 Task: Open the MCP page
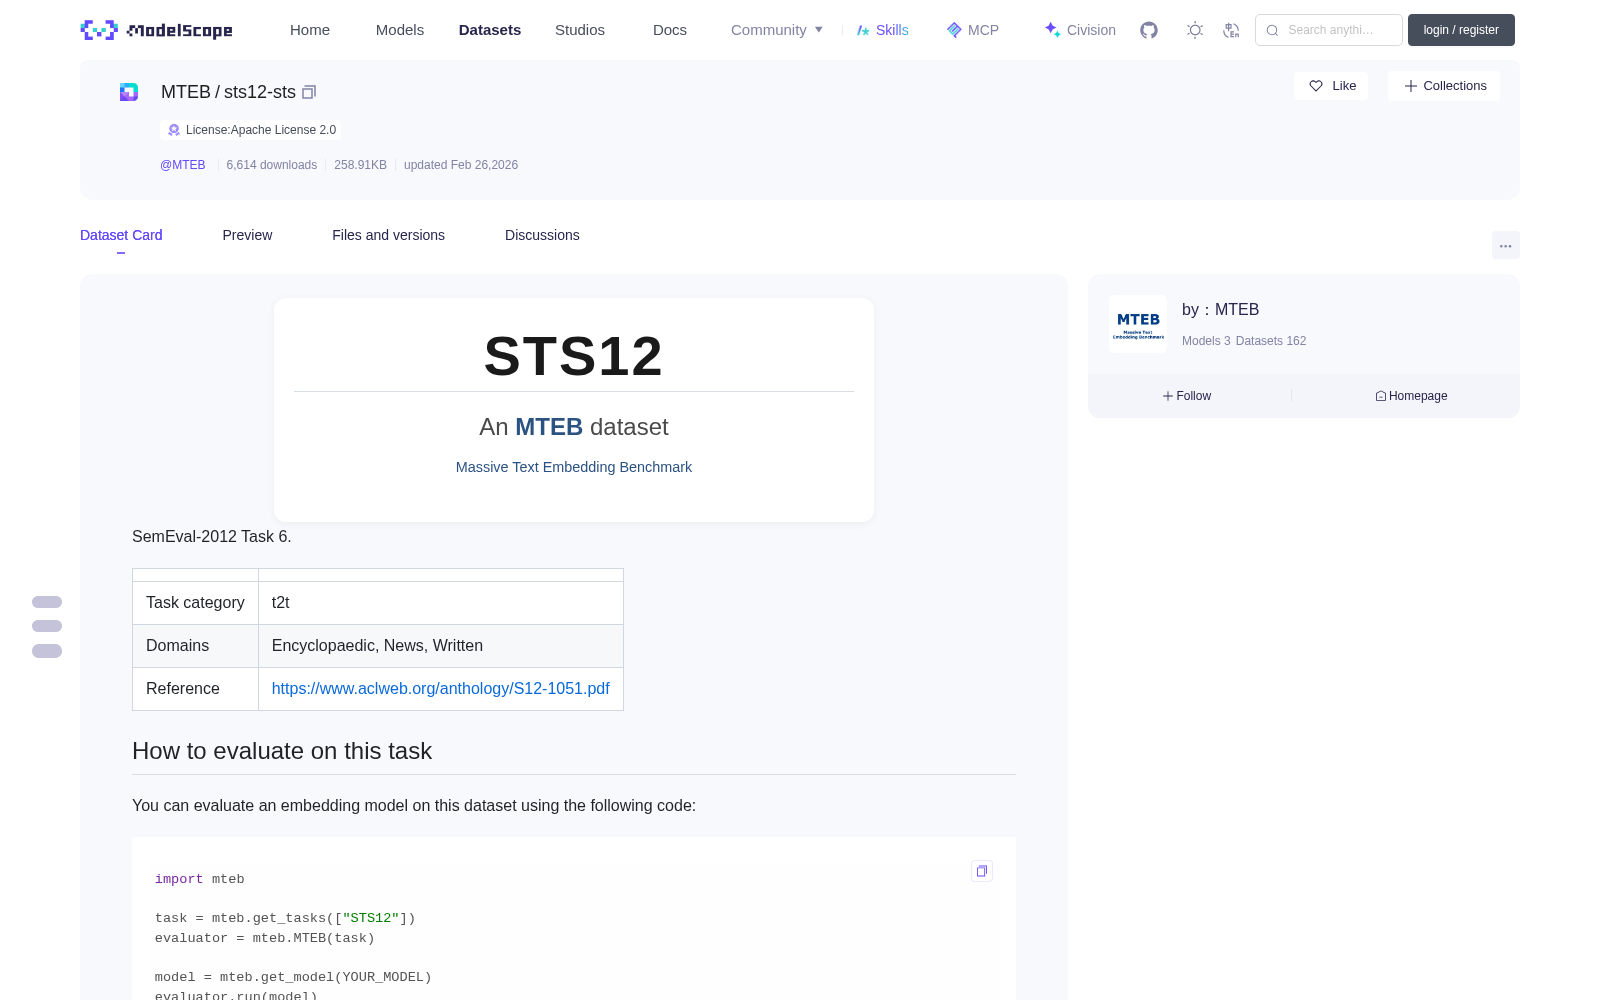(972, 30)
